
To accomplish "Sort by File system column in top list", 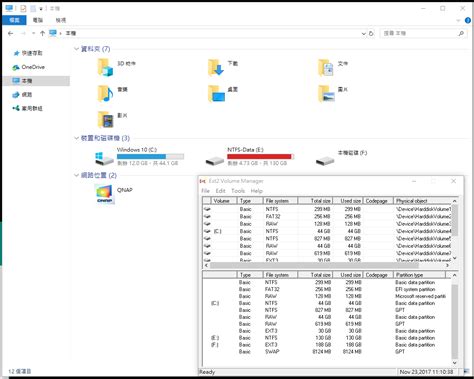I will pos(280,201).
